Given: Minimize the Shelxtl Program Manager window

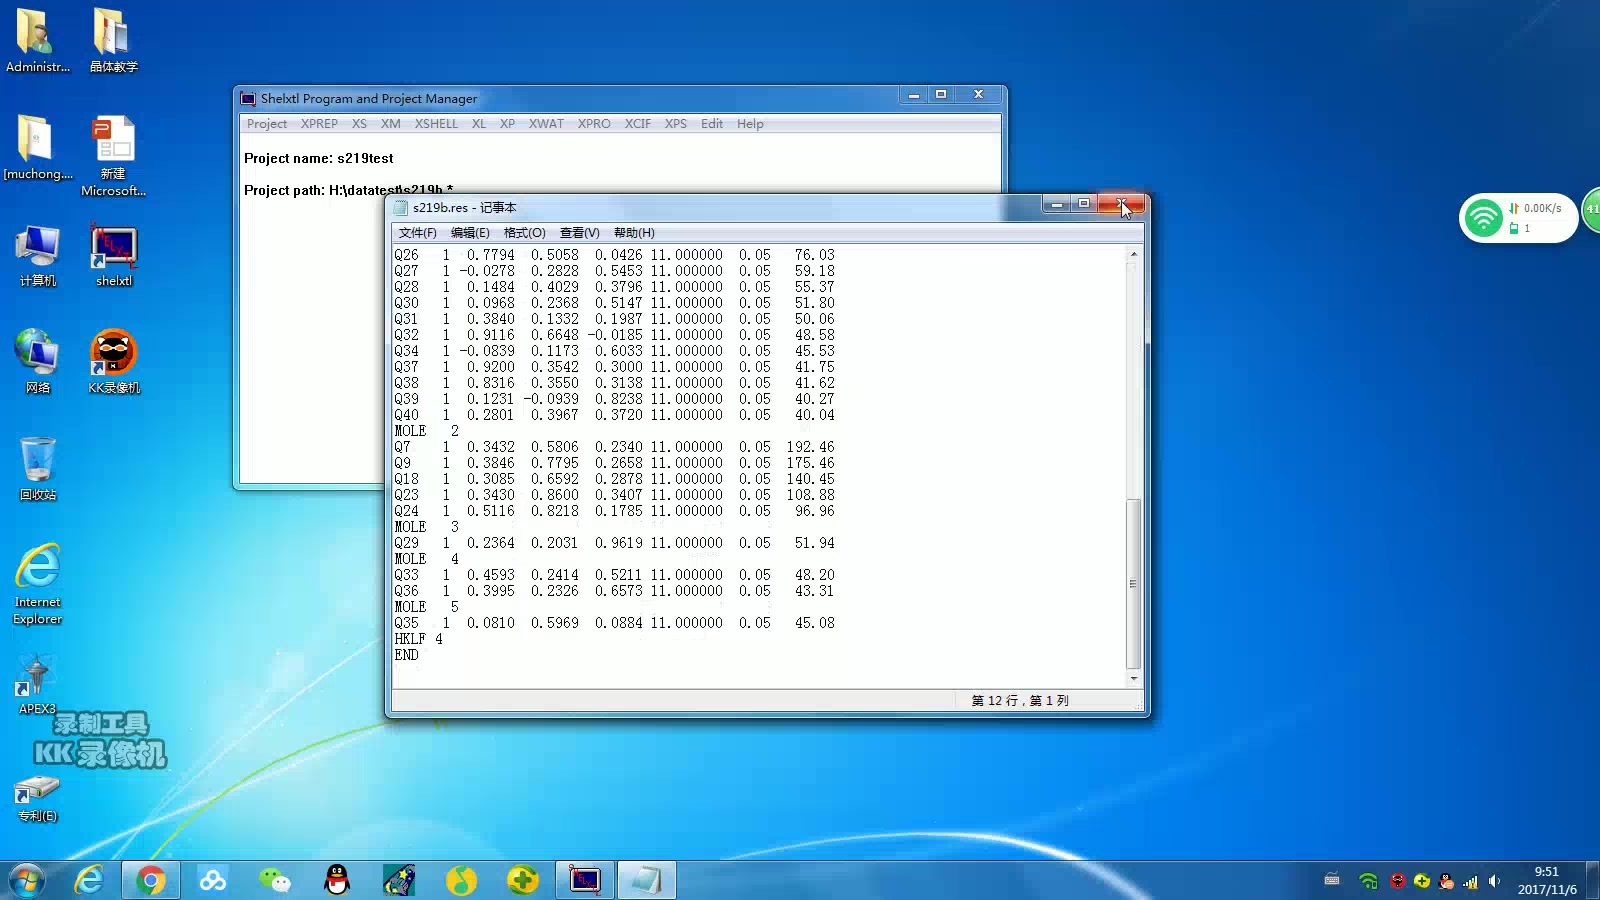Looking at the screenshot, I should click(x=913, y=95).
